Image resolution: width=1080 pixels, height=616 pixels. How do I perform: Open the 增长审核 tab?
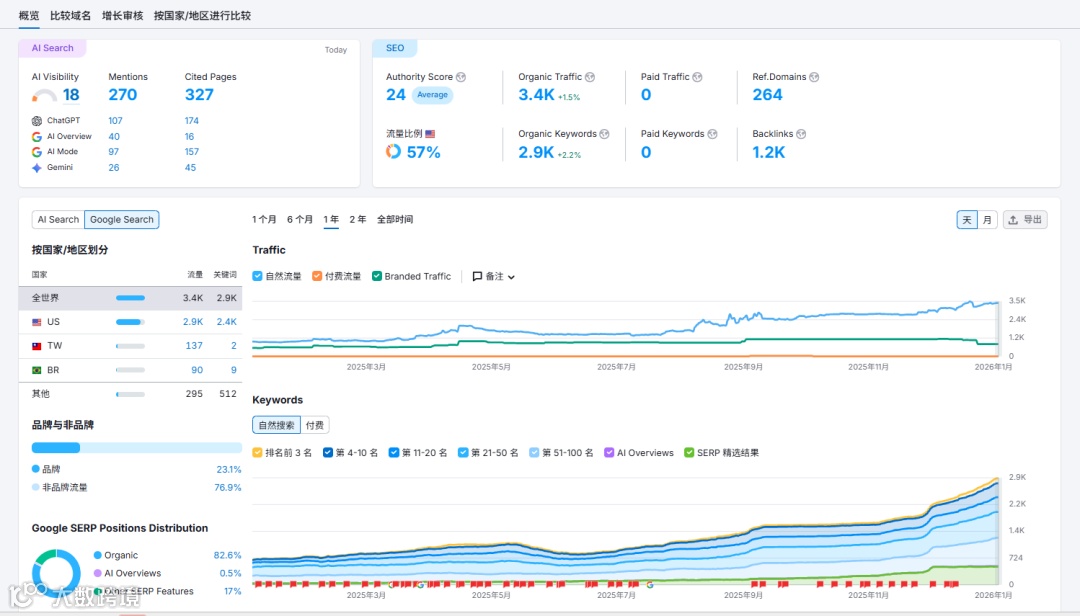[x=123, y=15]
